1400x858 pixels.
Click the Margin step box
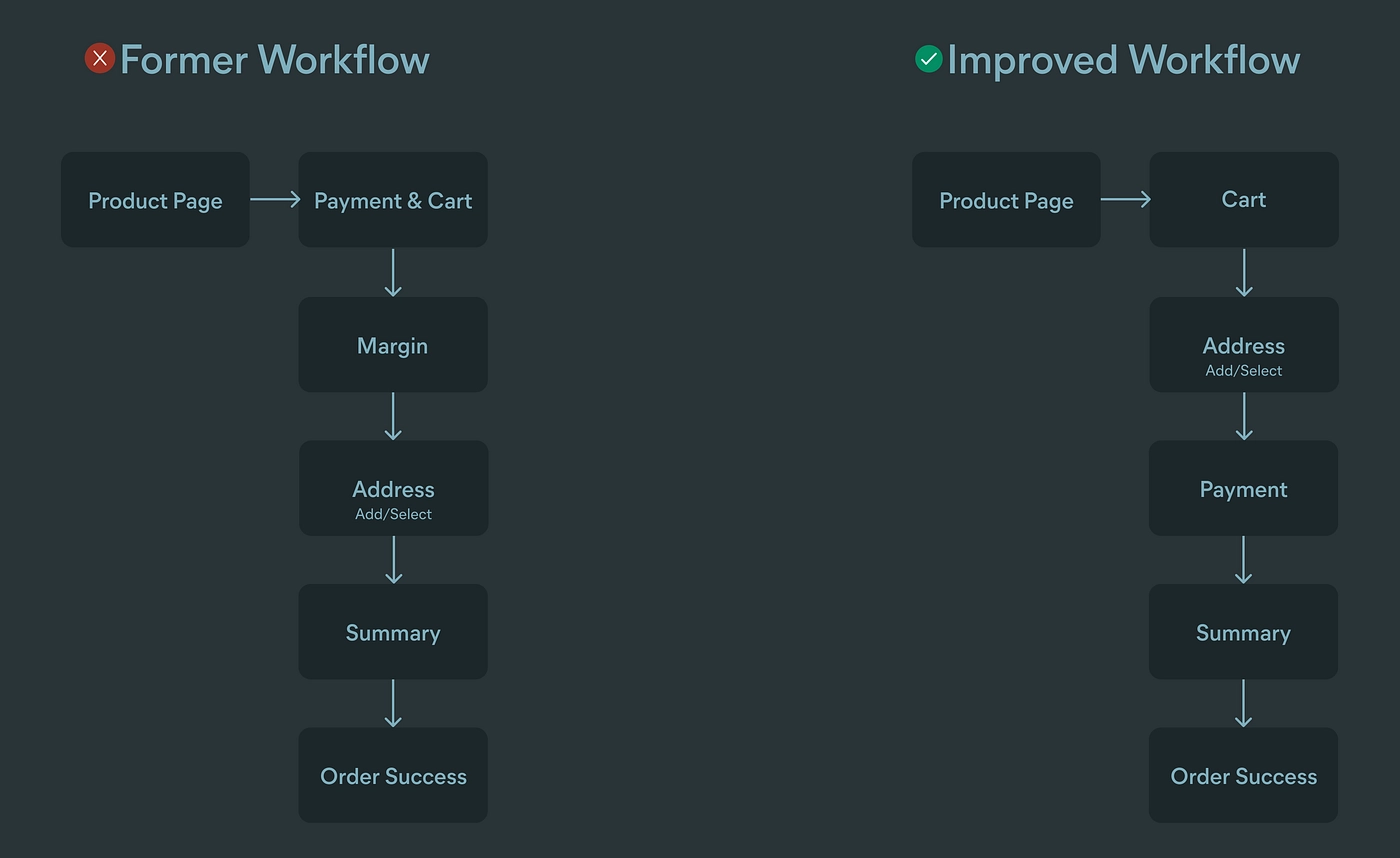click(393, 344)
